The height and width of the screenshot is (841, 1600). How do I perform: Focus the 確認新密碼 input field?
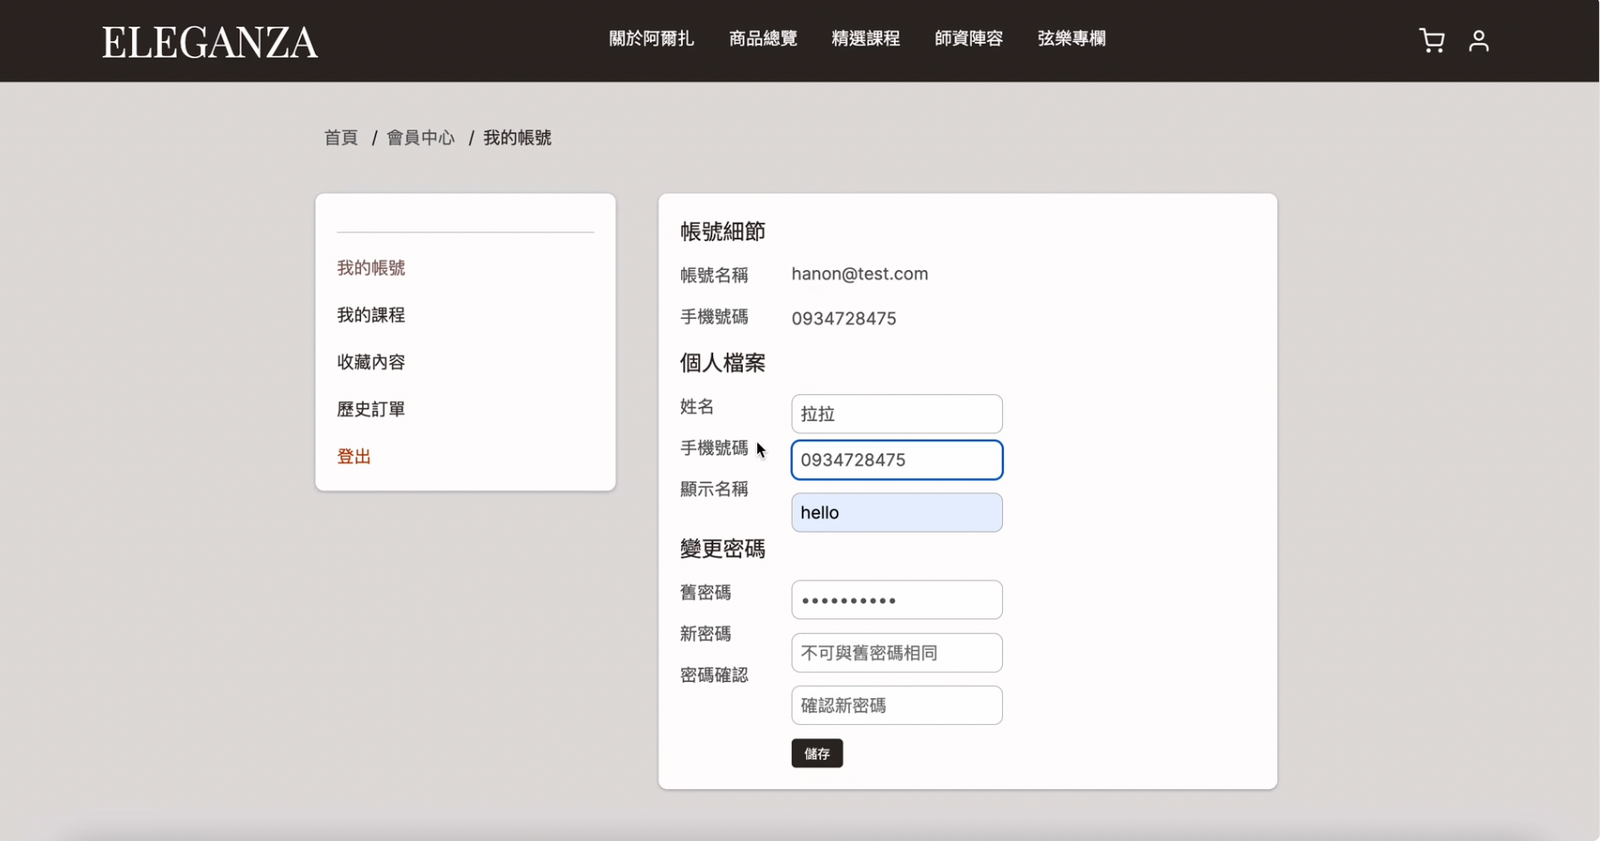pos(897,706)
